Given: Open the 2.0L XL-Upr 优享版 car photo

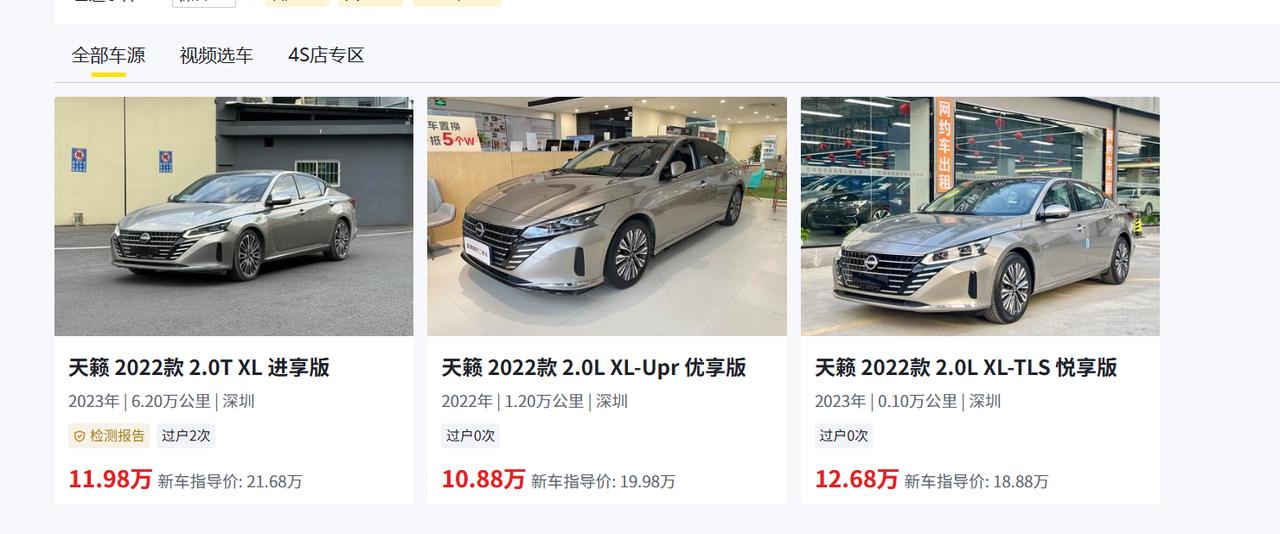Looking at the screenshot, I should pos(607,216).
